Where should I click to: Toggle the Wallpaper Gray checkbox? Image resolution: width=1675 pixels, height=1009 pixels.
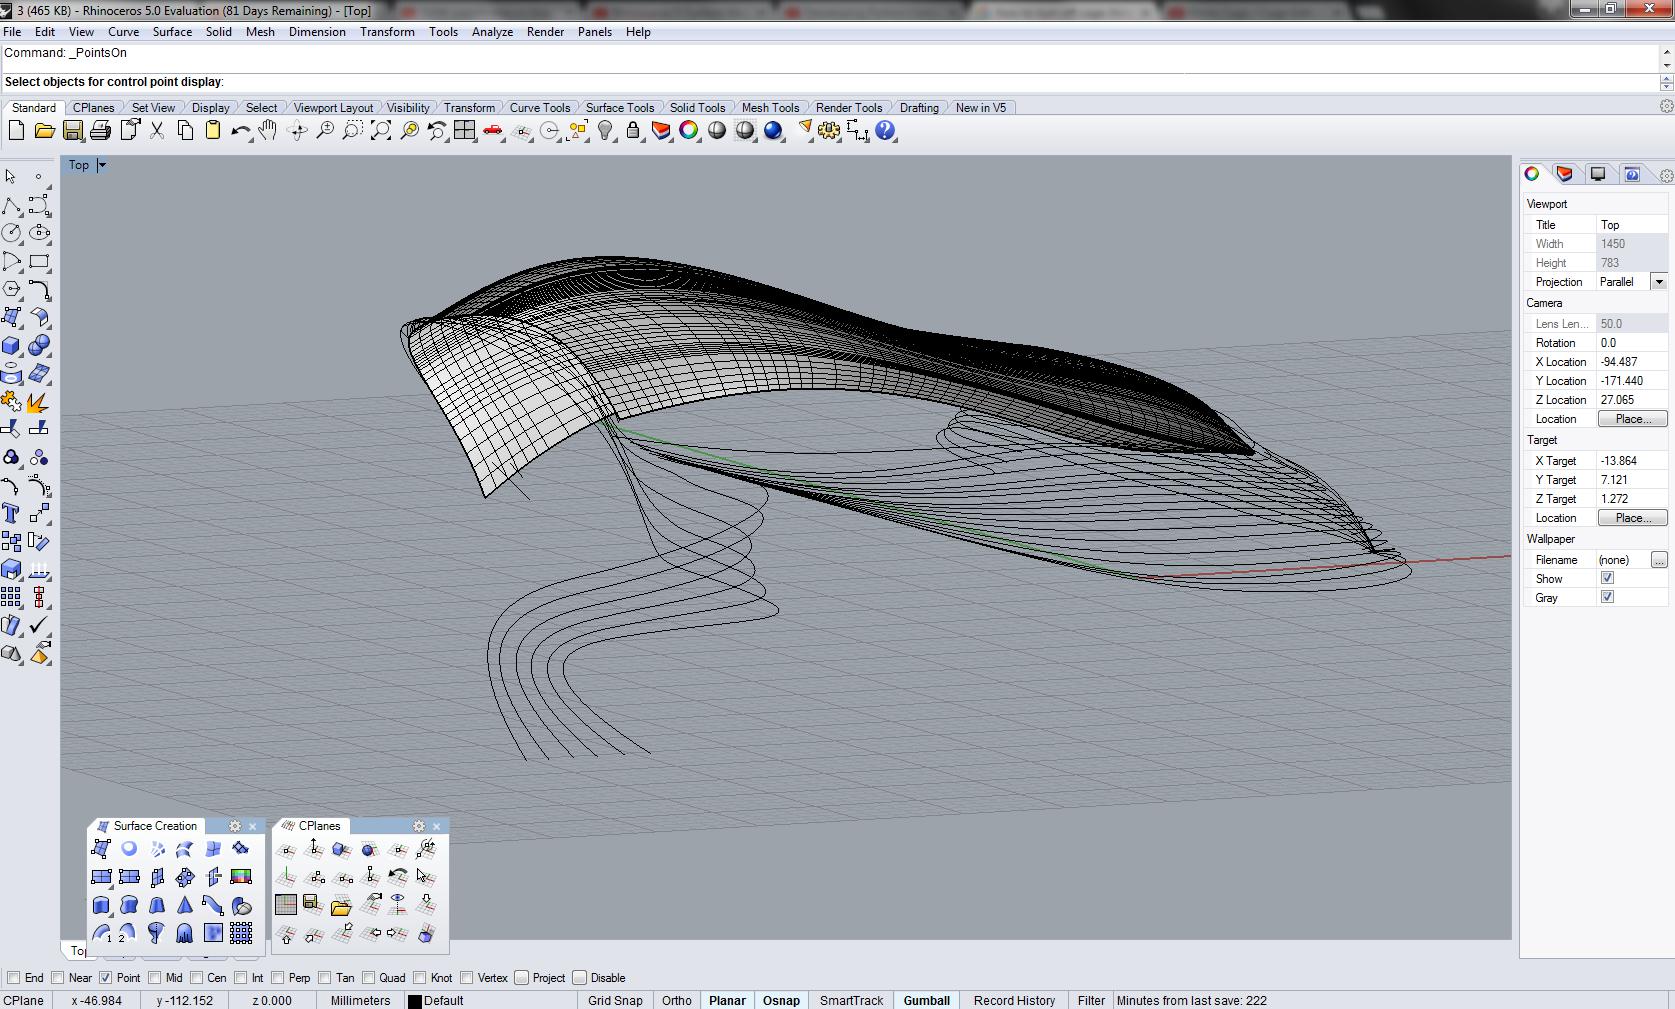coord(1607,597)
